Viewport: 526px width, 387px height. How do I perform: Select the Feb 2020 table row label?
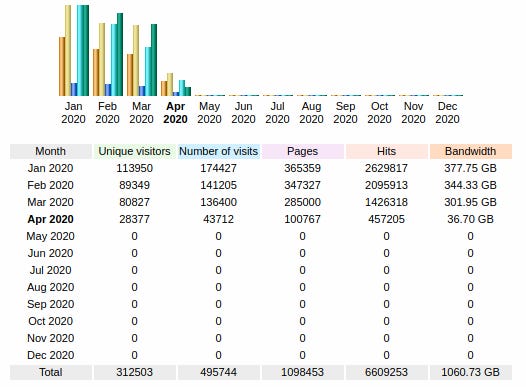click(51, 185)
